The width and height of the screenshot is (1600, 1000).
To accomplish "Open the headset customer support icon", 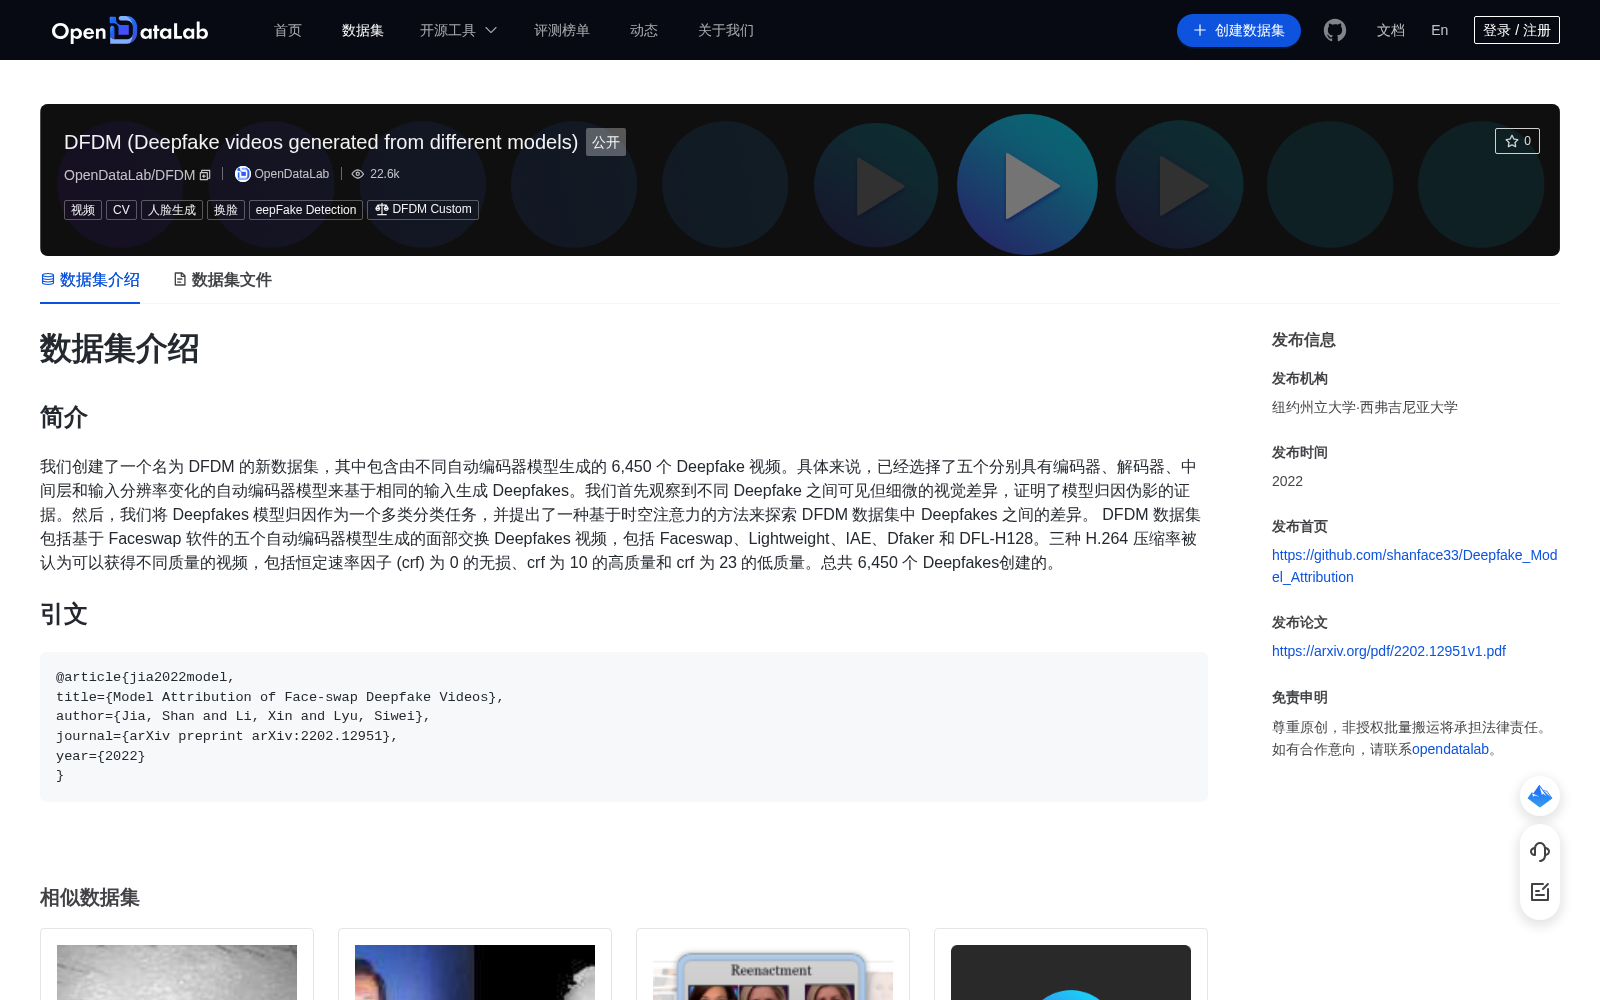I will [x=1540, y=852].
